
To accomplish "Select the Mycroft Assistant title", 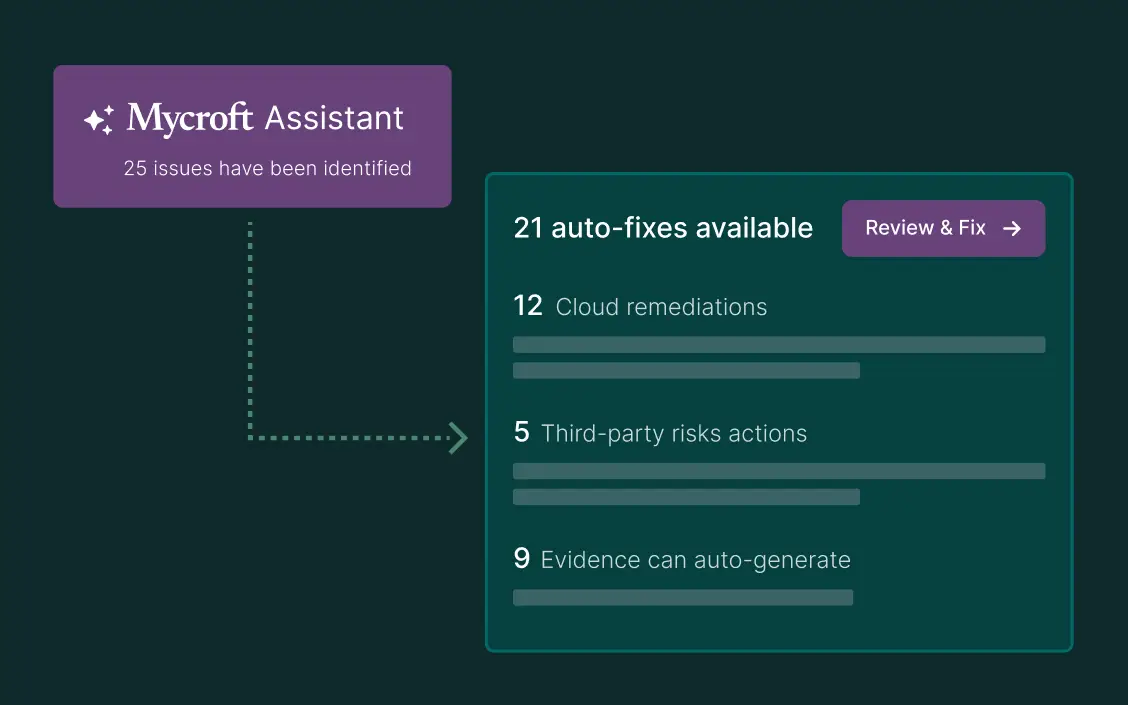I will pos(265,118).
